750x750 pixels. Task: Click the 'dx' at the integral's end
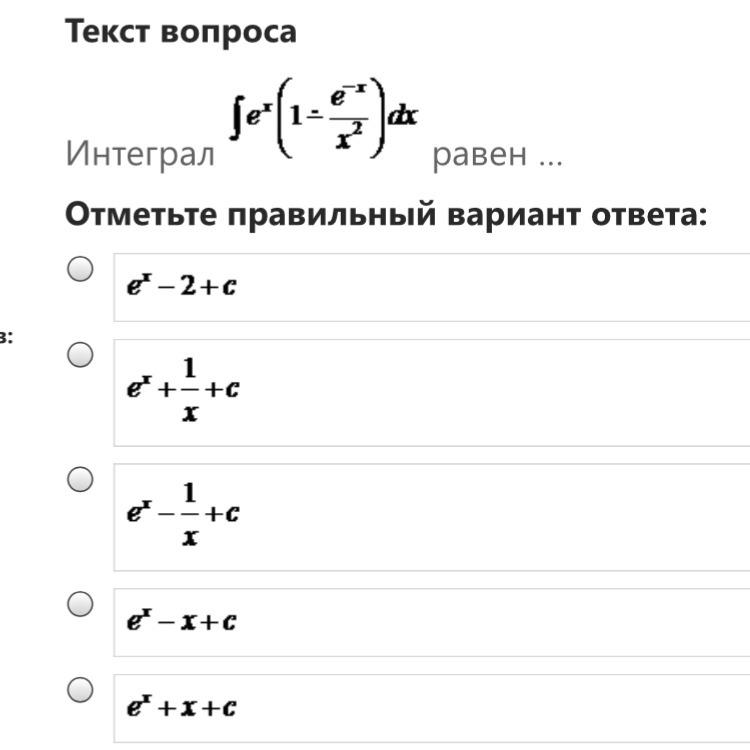(403, 116)
